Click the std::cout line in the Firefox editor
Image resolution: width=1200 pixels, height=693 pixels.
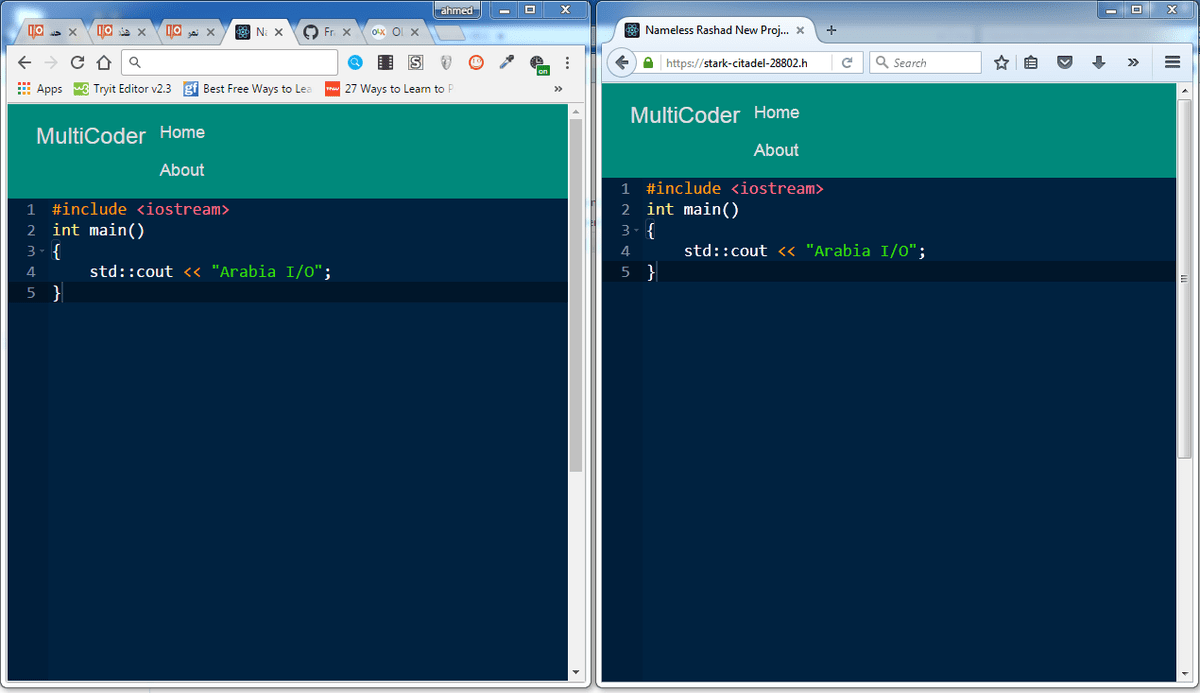[805, 251]
